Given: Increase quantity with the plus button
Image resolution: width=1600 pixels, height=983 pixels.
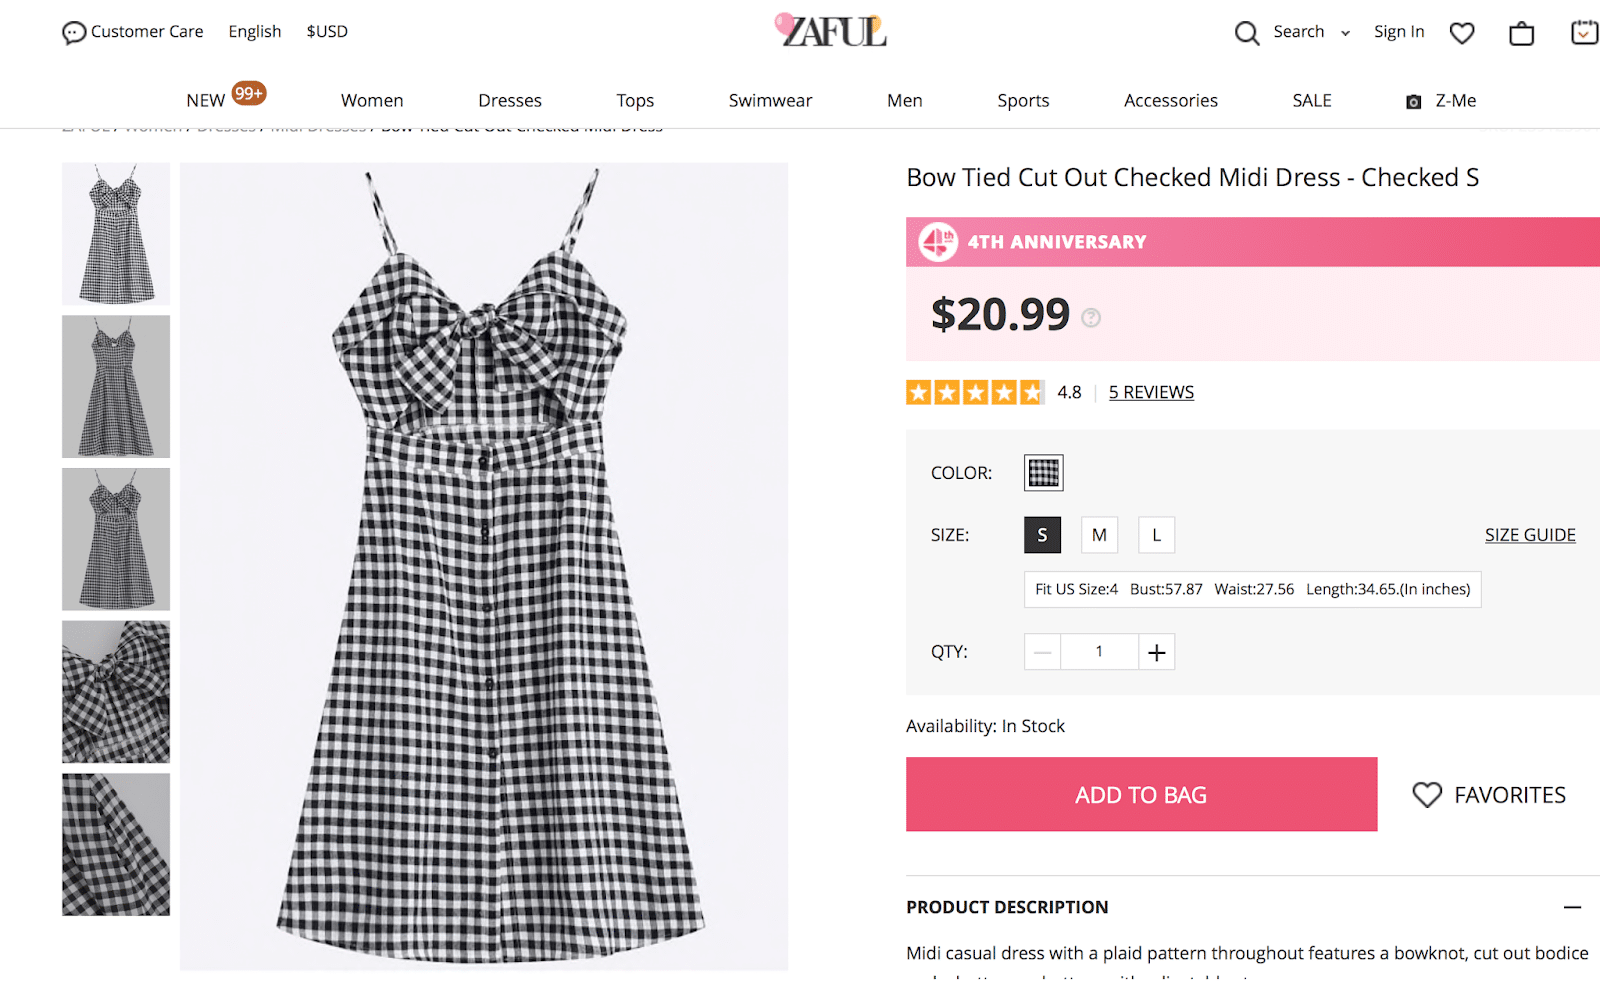Looking at the screenshot, I should pyautogui.click(x=1157, y=652).
